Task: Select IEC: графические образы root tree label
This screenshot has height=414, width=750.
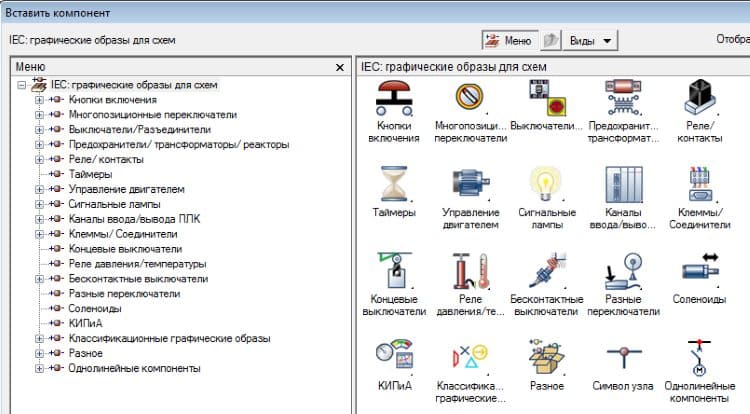Action: 134,85
